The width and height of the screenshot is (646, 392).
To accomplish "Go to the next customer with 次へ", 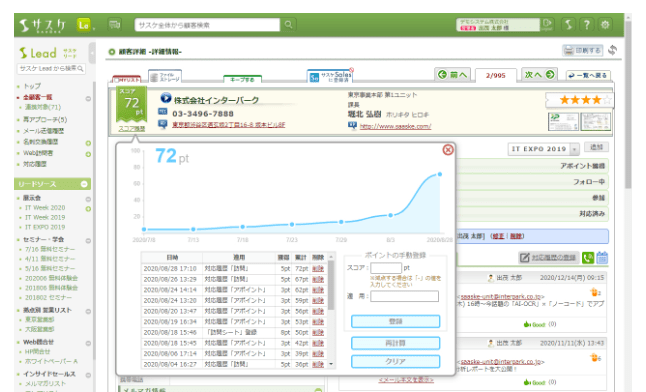I will click(x=539, y=75).
